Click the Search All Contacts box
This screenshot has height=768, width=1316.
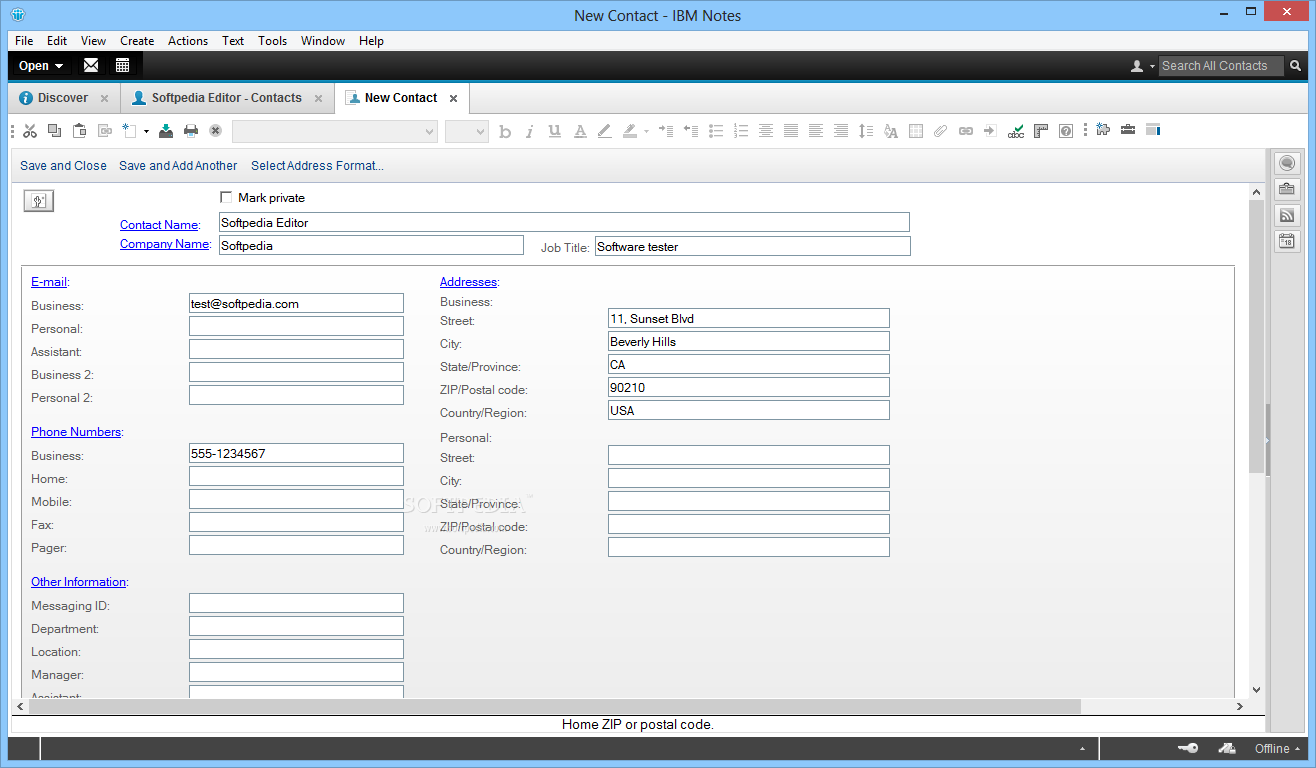pyautogui.click(x=1222, y=66)
